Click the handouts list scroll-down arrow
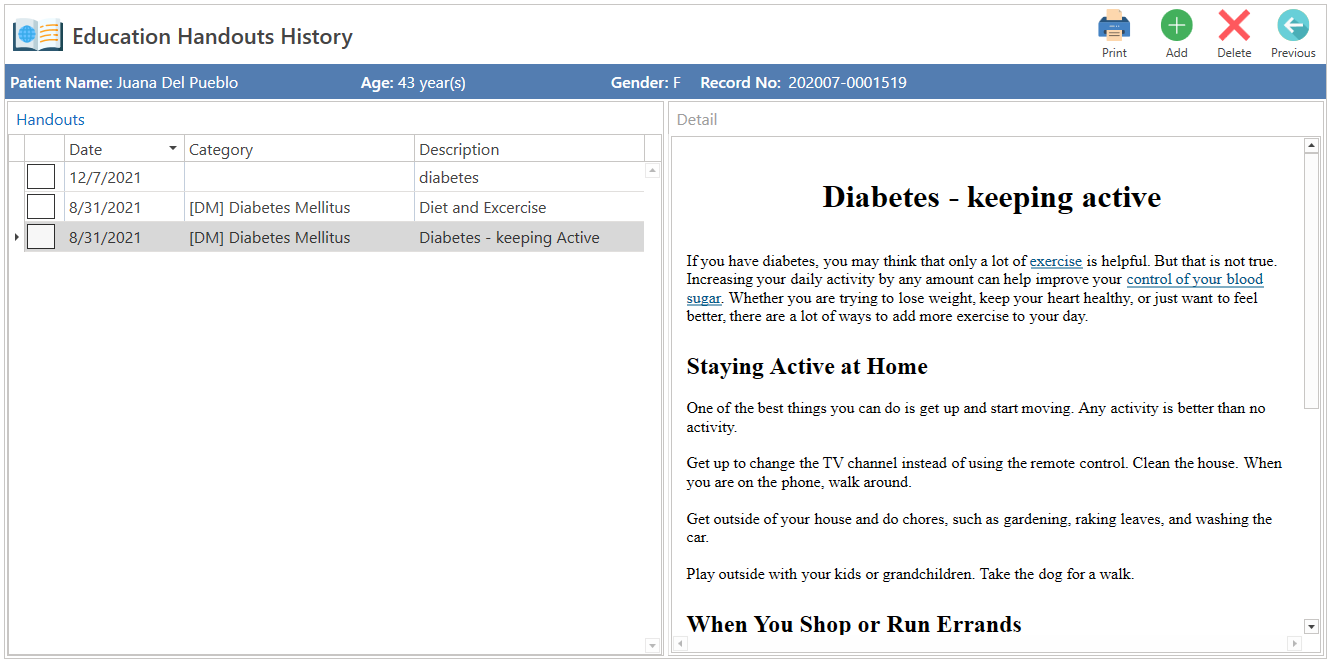This screenshot has height=660, width=1327. pyautogui.click(x=653, y=645)
